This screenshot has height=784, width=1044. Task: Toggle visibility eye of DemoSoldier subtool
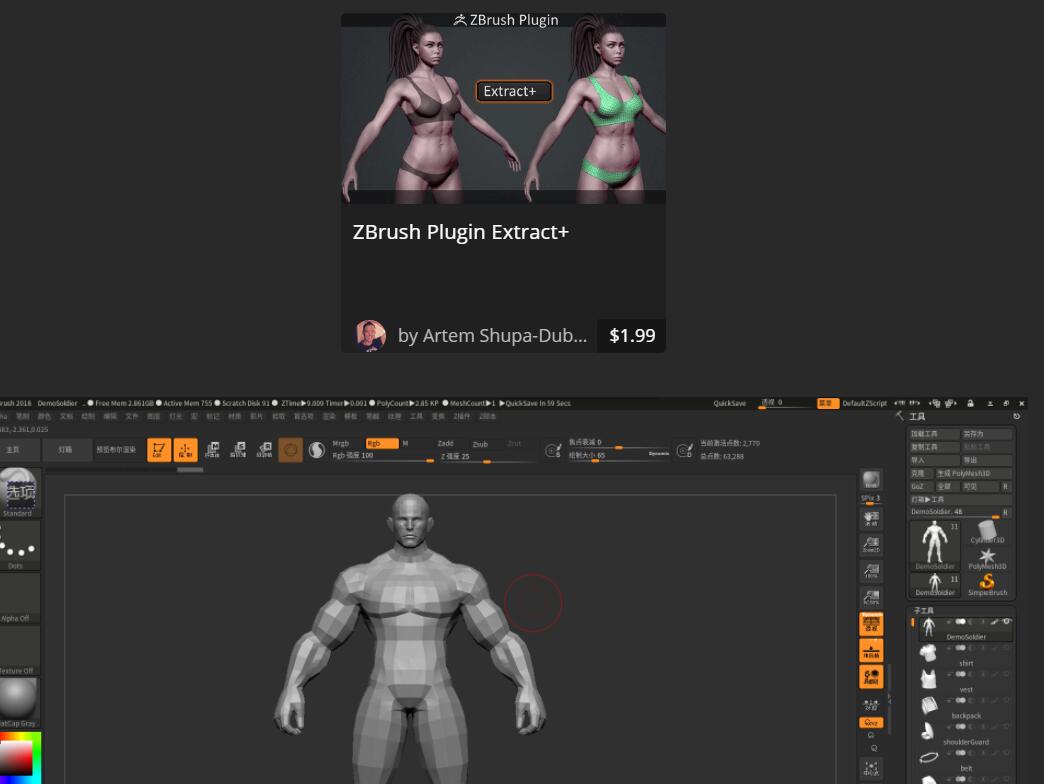[x=1007, y=622]
